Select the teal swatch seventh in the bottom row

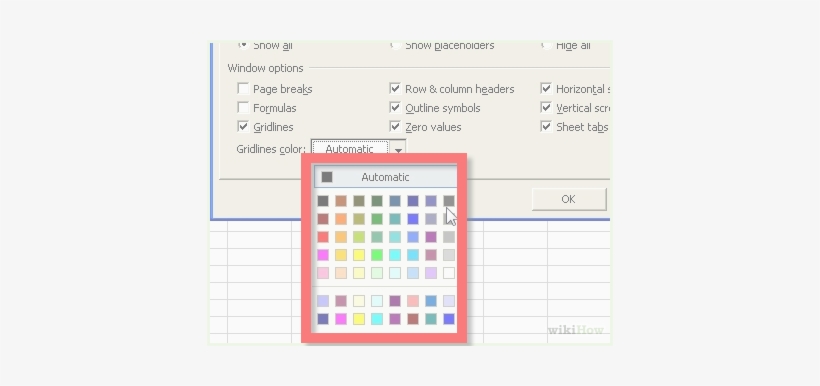(x=431, y=319)
